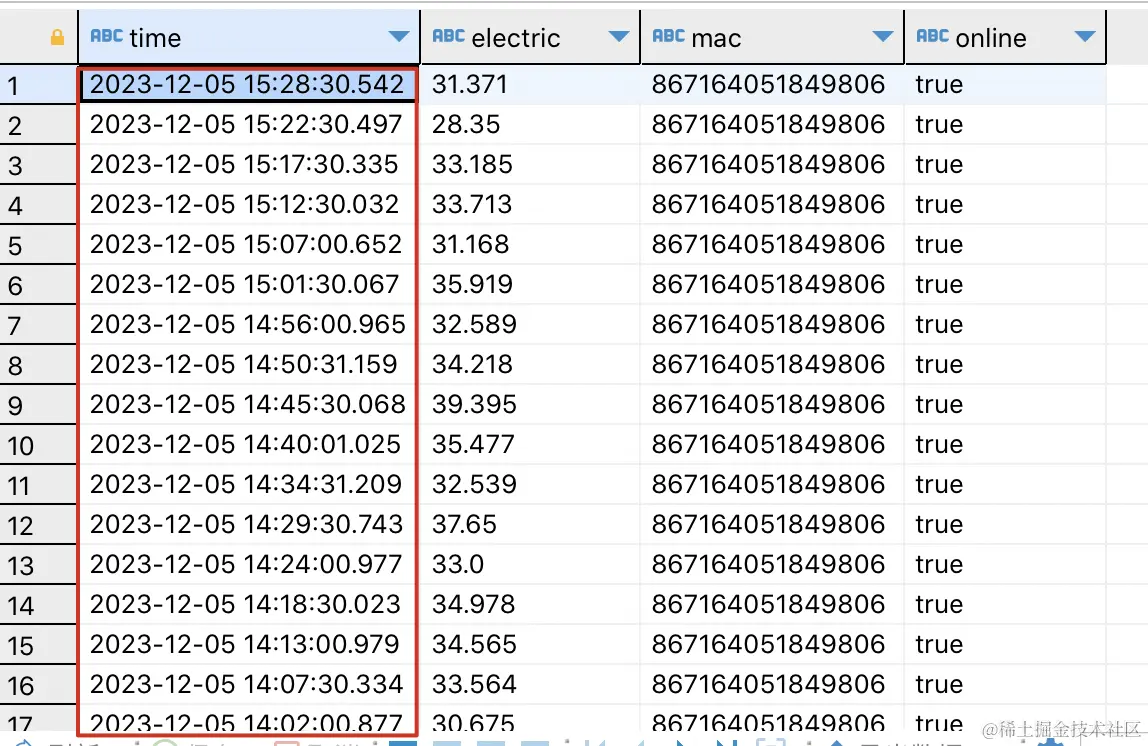The image size is (1148, 746).
Task: Select electric cell 35.919
Action: [530, 284]
